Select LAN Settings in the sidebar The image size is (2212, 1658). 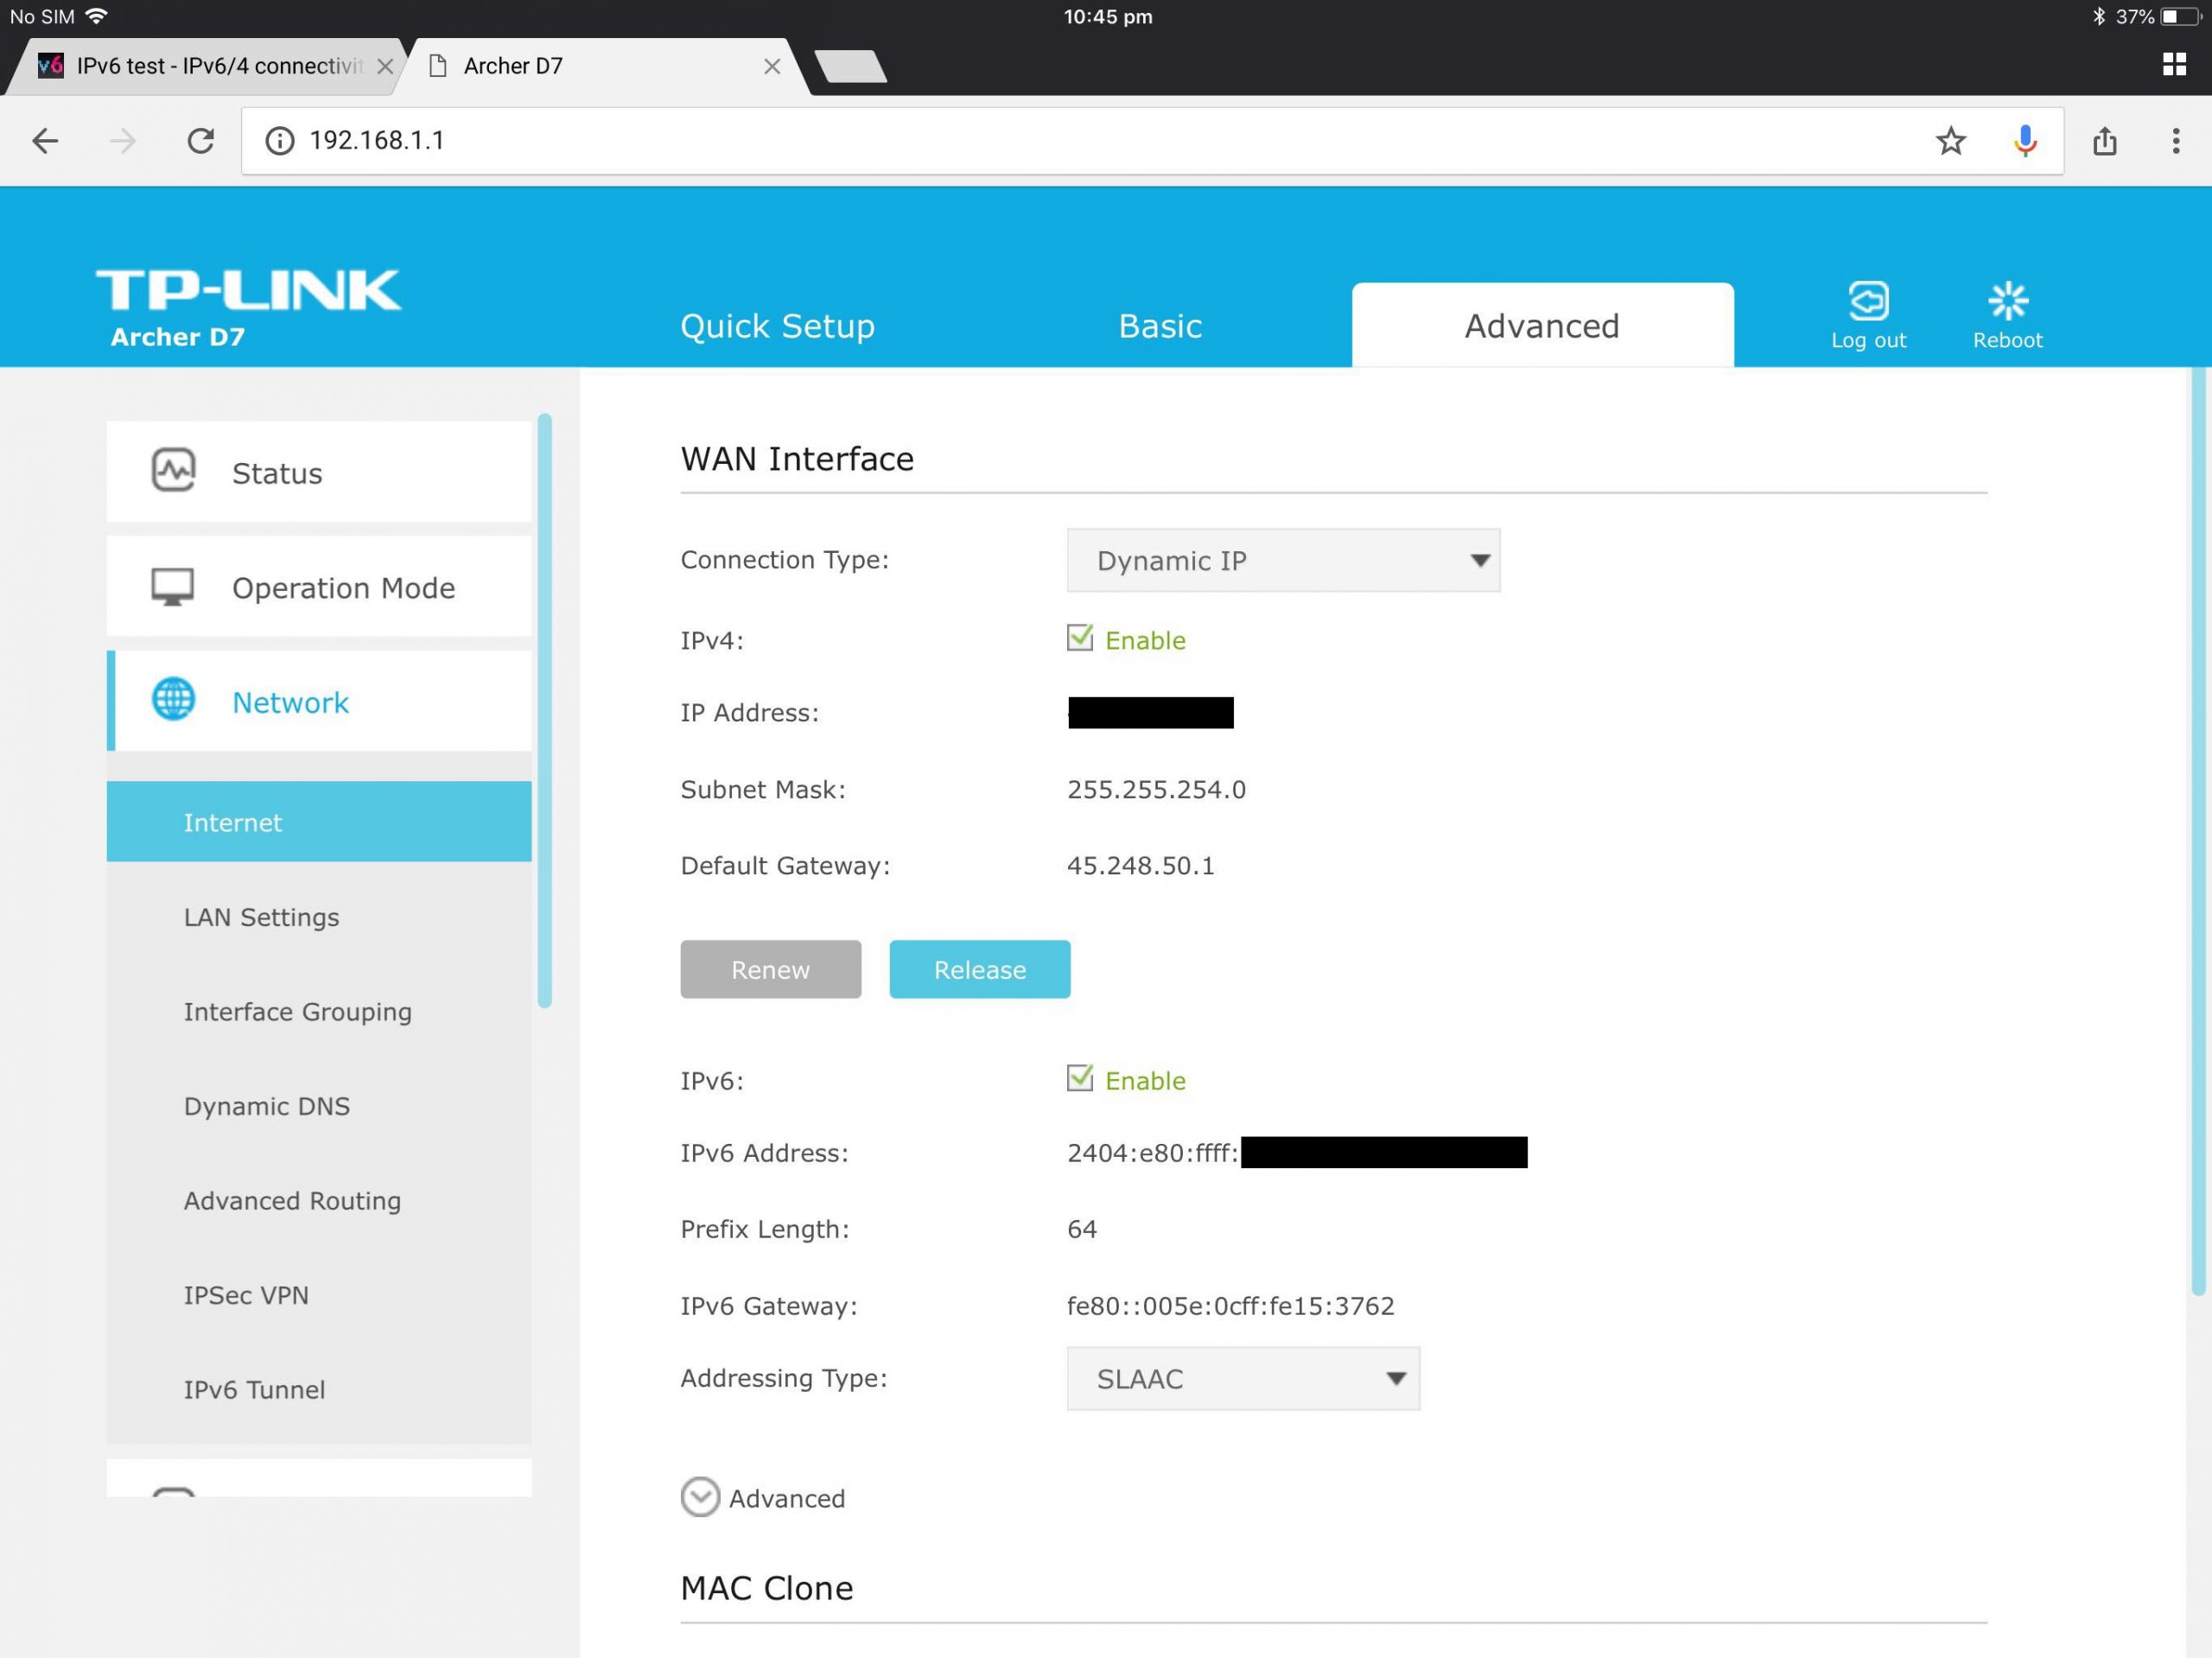(261, 917)
